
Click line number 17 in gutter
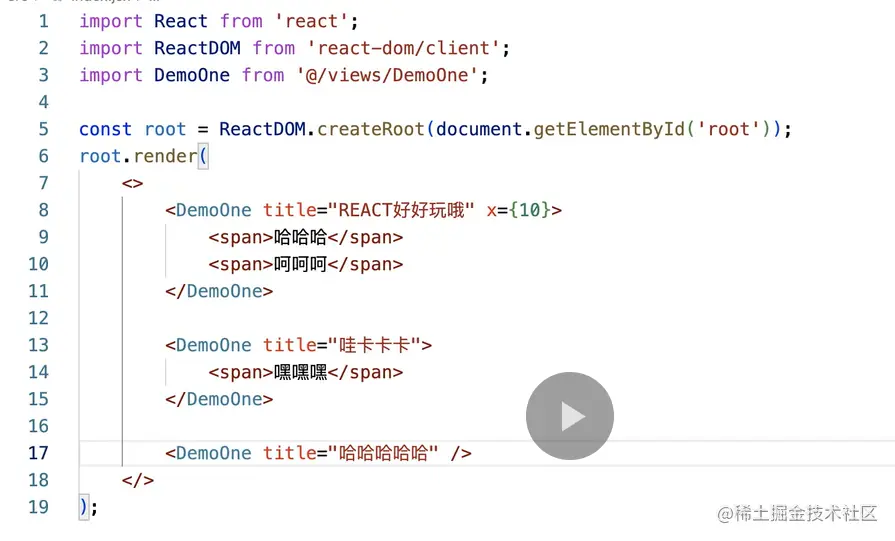(x=38, y=453)
